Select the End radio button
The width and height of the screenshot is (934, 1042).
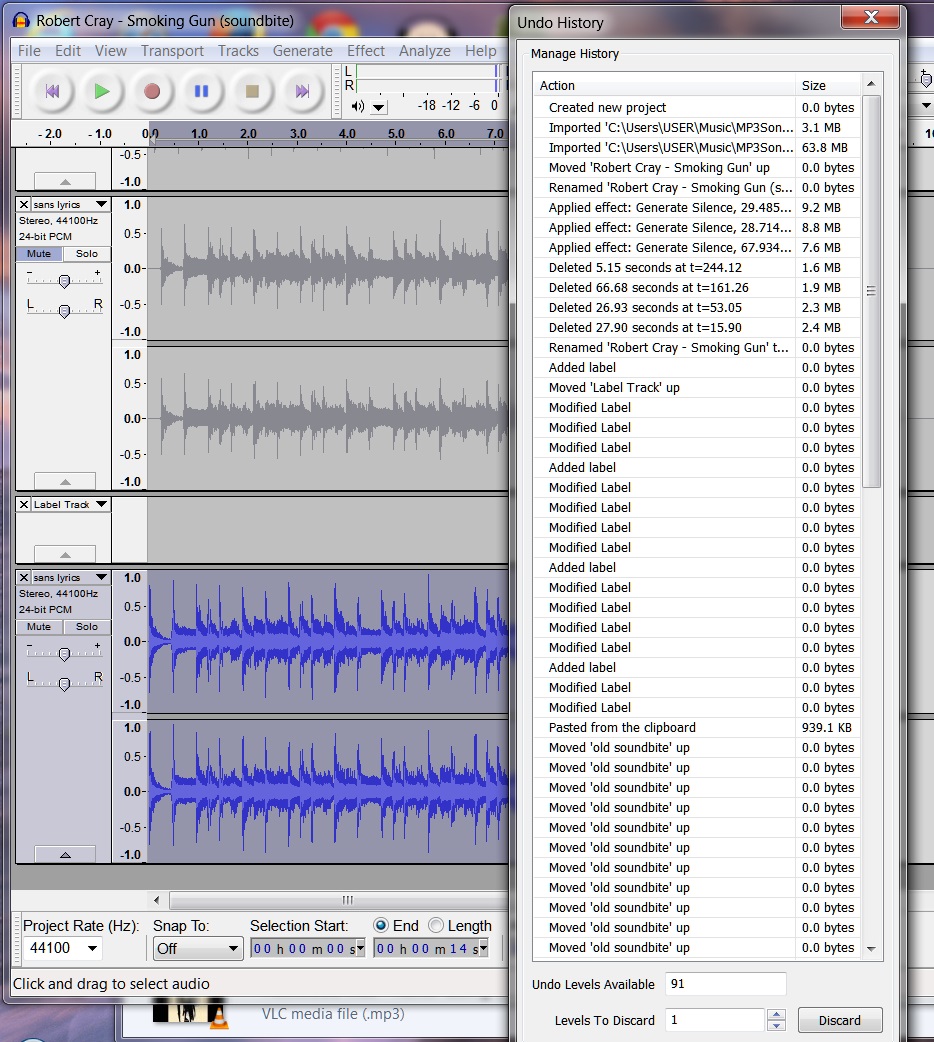pos(381,925)
